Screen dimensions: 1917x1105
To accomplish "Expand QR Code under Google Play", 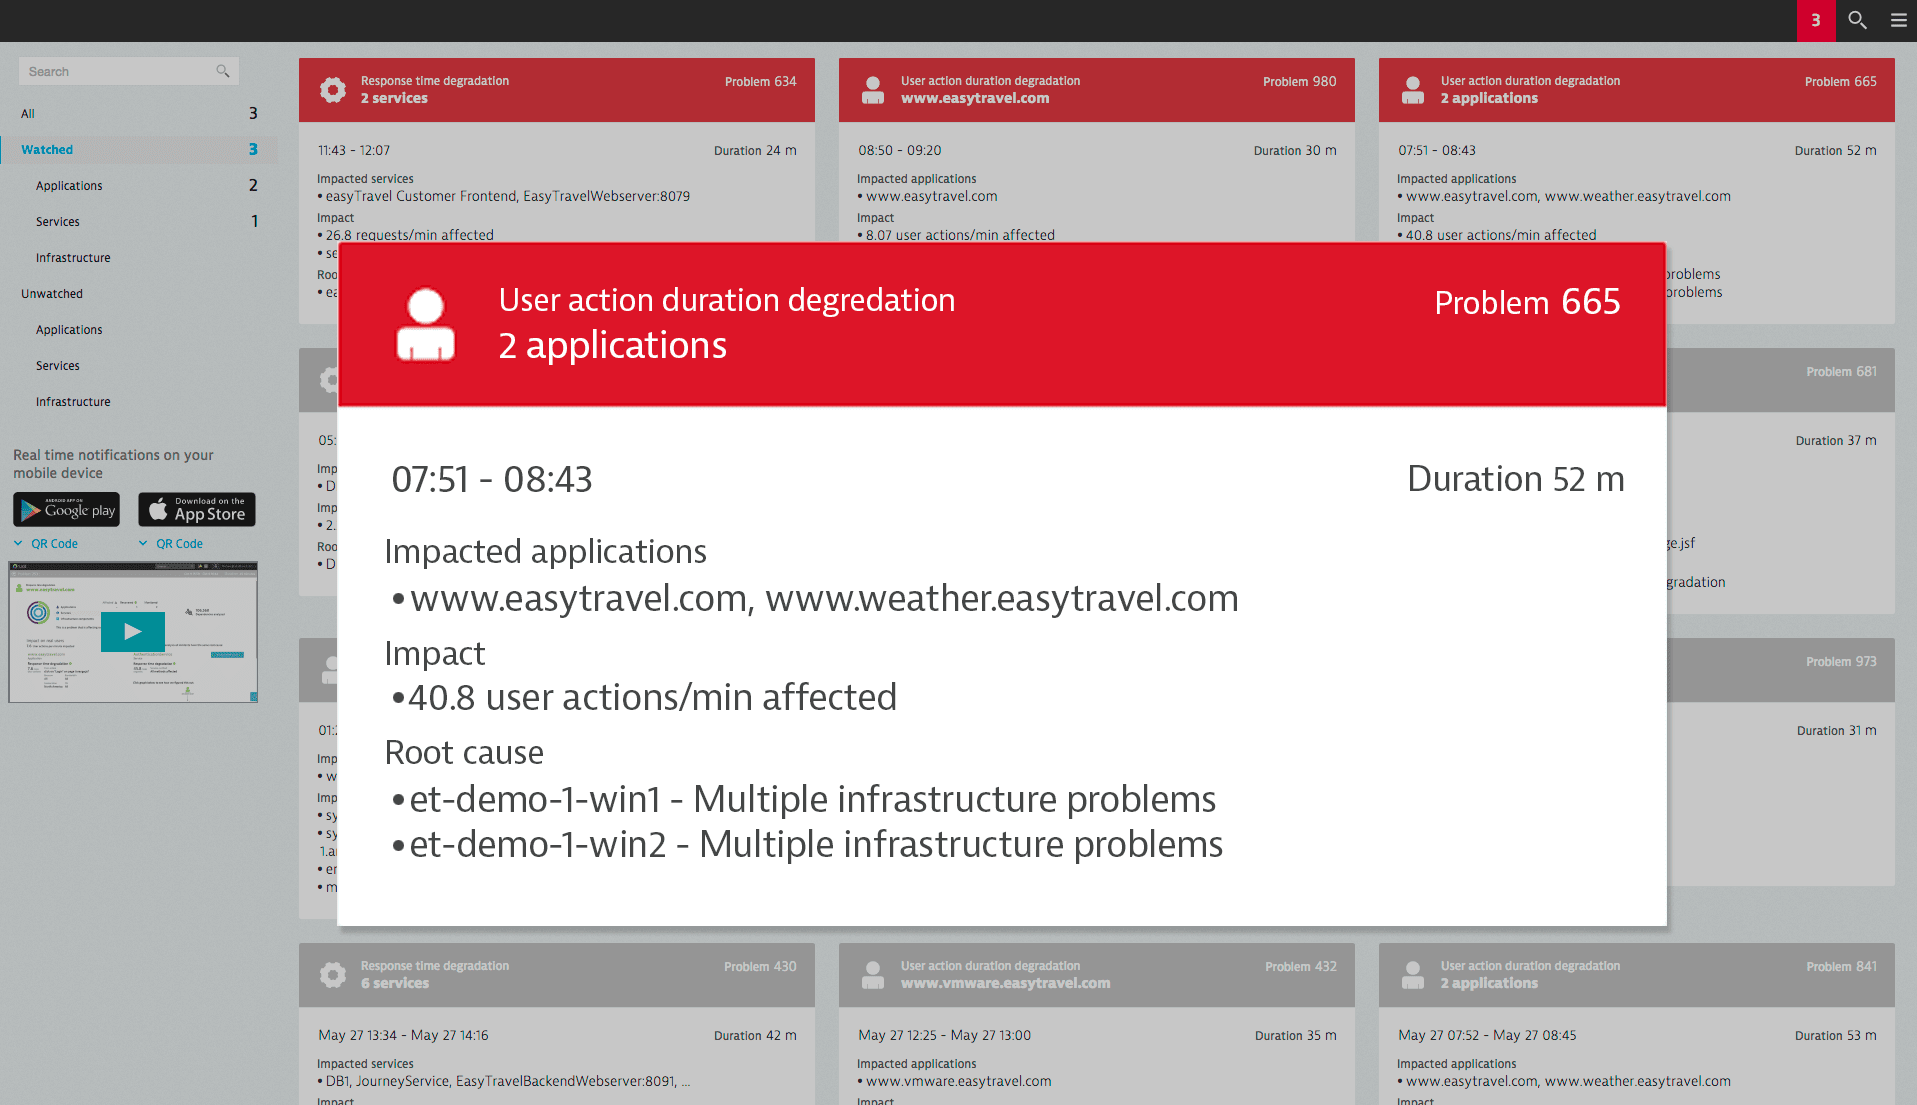I will [46, 543].
